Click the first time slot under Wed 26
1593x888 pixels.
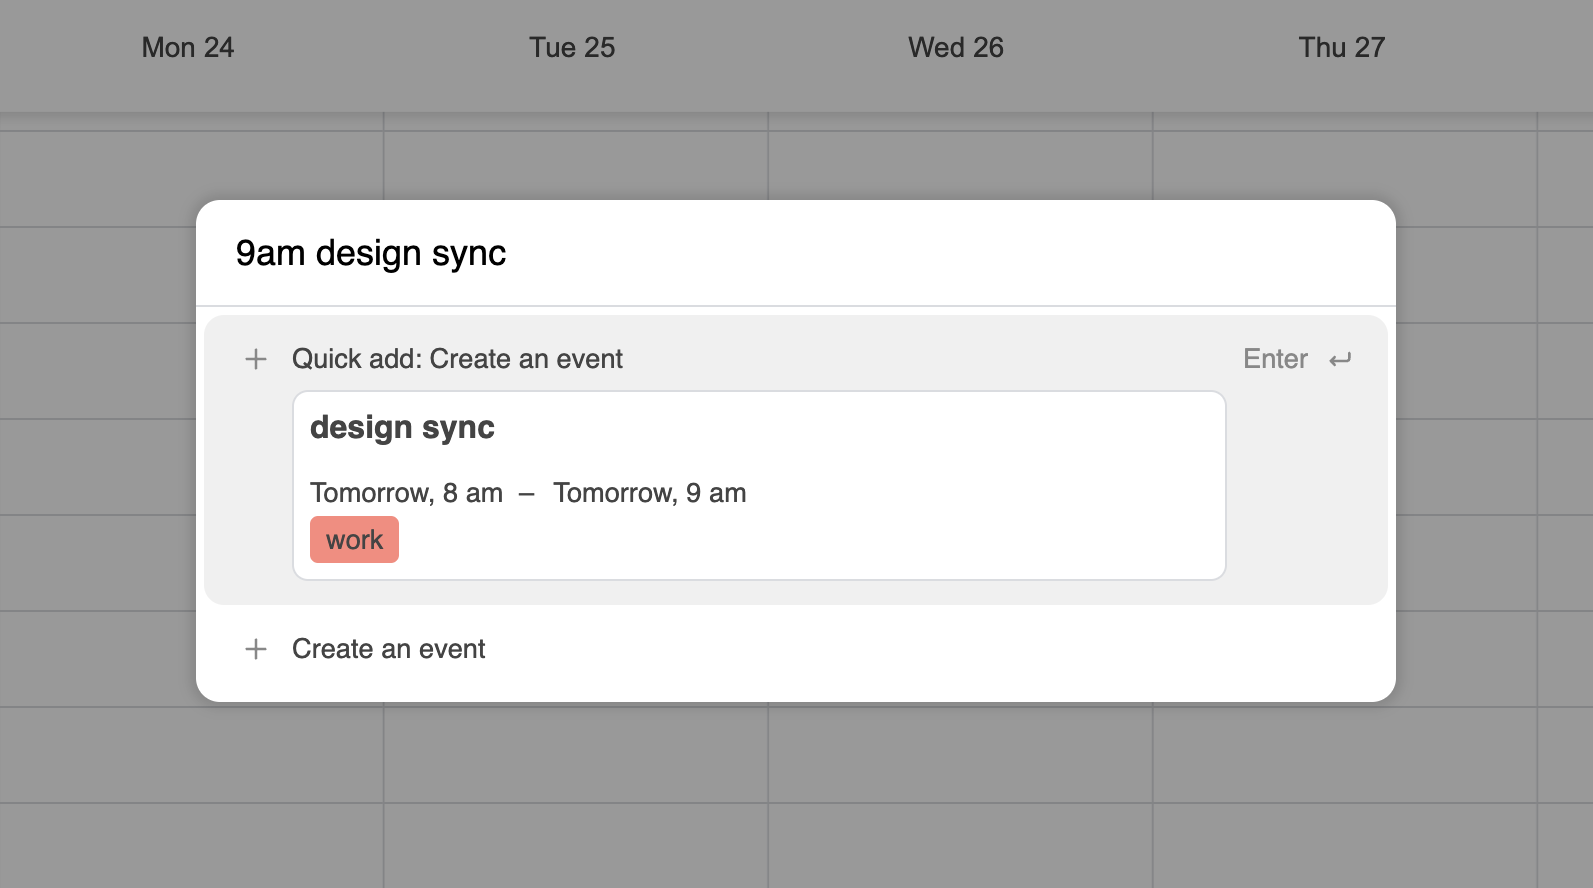click(960, 165)
